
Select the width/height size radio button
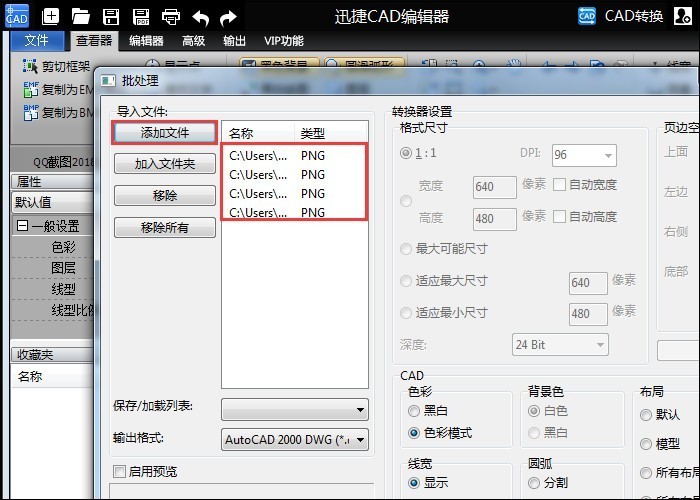tap(406, 201)
